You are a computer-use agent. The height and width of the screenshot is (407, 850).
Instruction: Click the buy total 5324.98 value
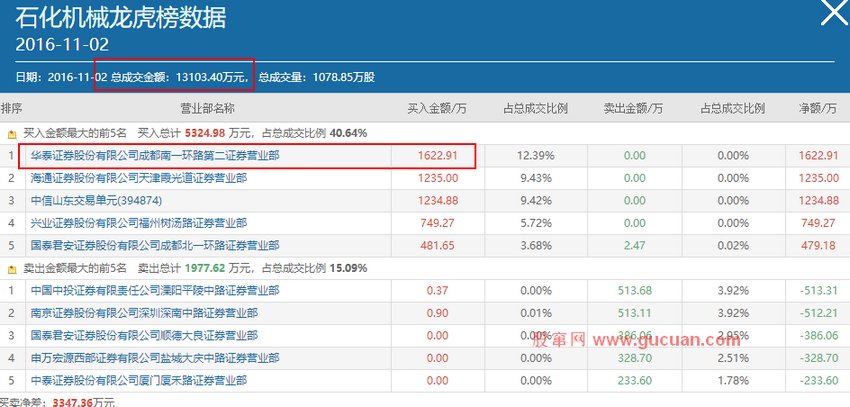point(205,132)
